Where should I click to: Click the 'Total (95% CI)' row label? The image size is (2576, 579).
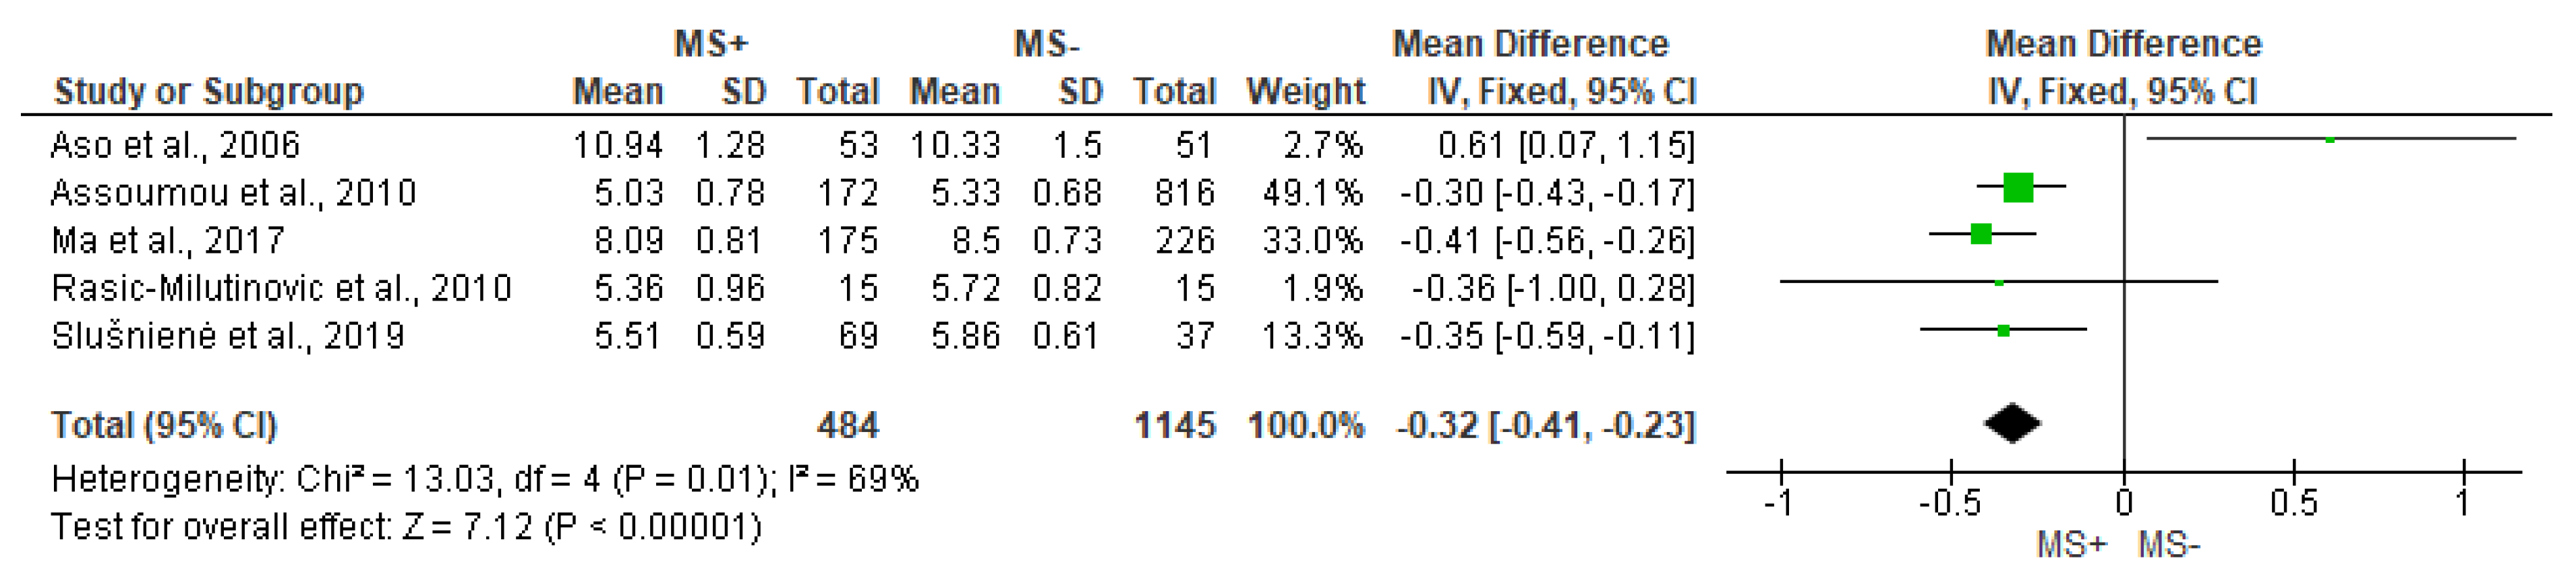pyautogui.click(x=164, y=426)
